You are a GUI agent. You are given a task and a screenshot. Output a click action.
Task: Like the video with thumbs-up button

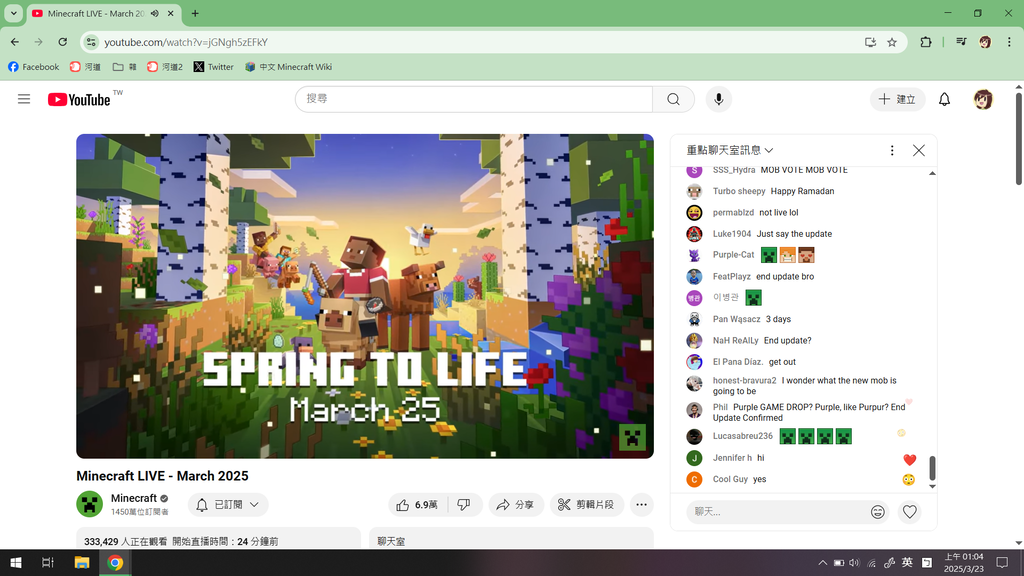pyautogui.click(x=418, y=505)
